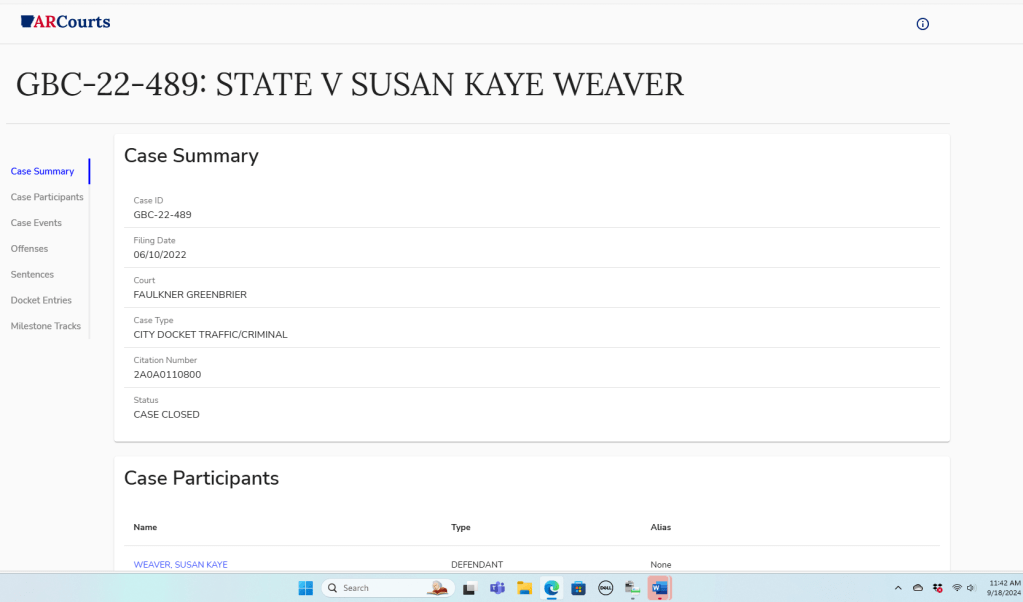Open the Windows Start menu
The height and width of the screenshot is (602, 1023).
pyautogui.click(x=306, y=588)
